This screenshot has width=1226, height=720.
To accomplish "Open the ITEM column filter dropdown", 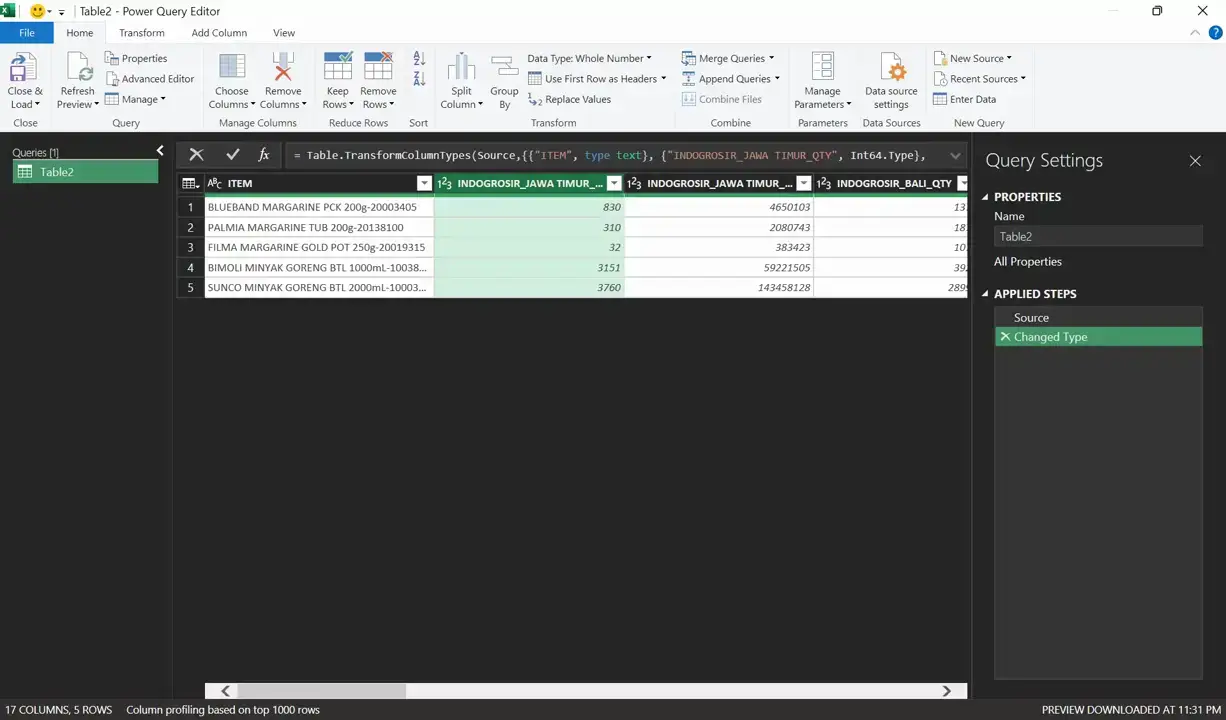I will coord(424,183).
